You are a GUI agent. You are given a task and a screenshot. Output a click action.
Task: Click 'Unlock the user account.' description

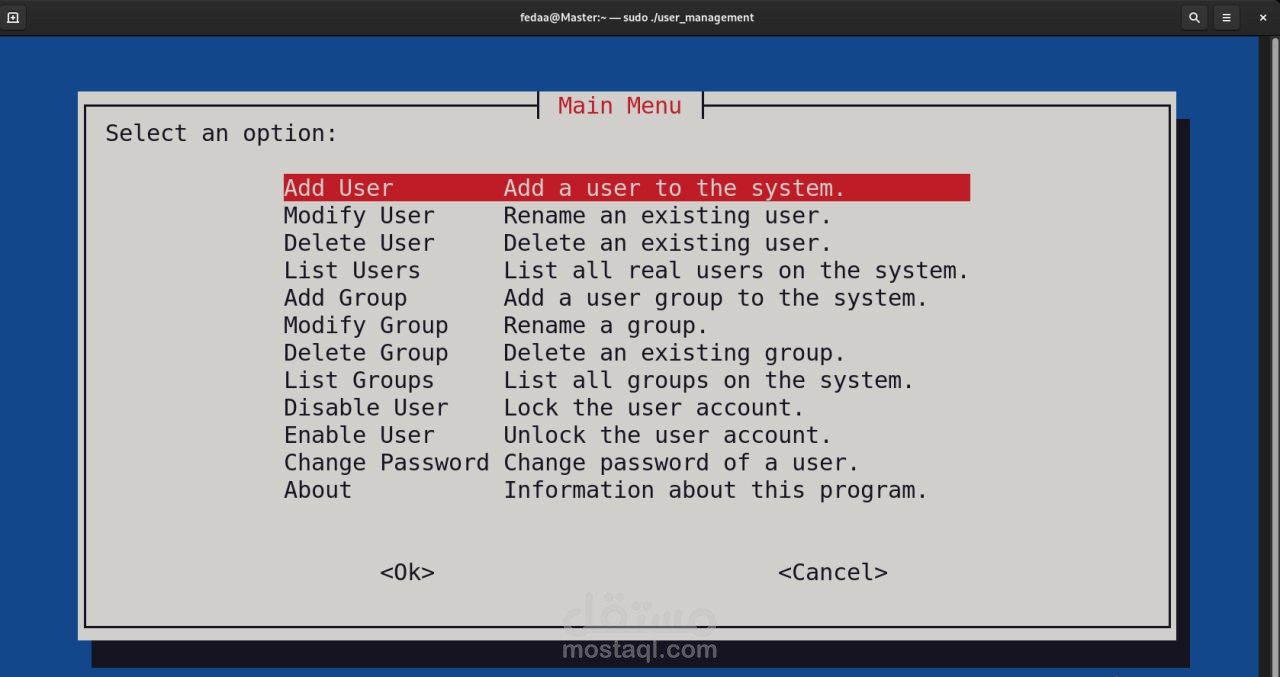pyautogui.click(x=668, y=436)
